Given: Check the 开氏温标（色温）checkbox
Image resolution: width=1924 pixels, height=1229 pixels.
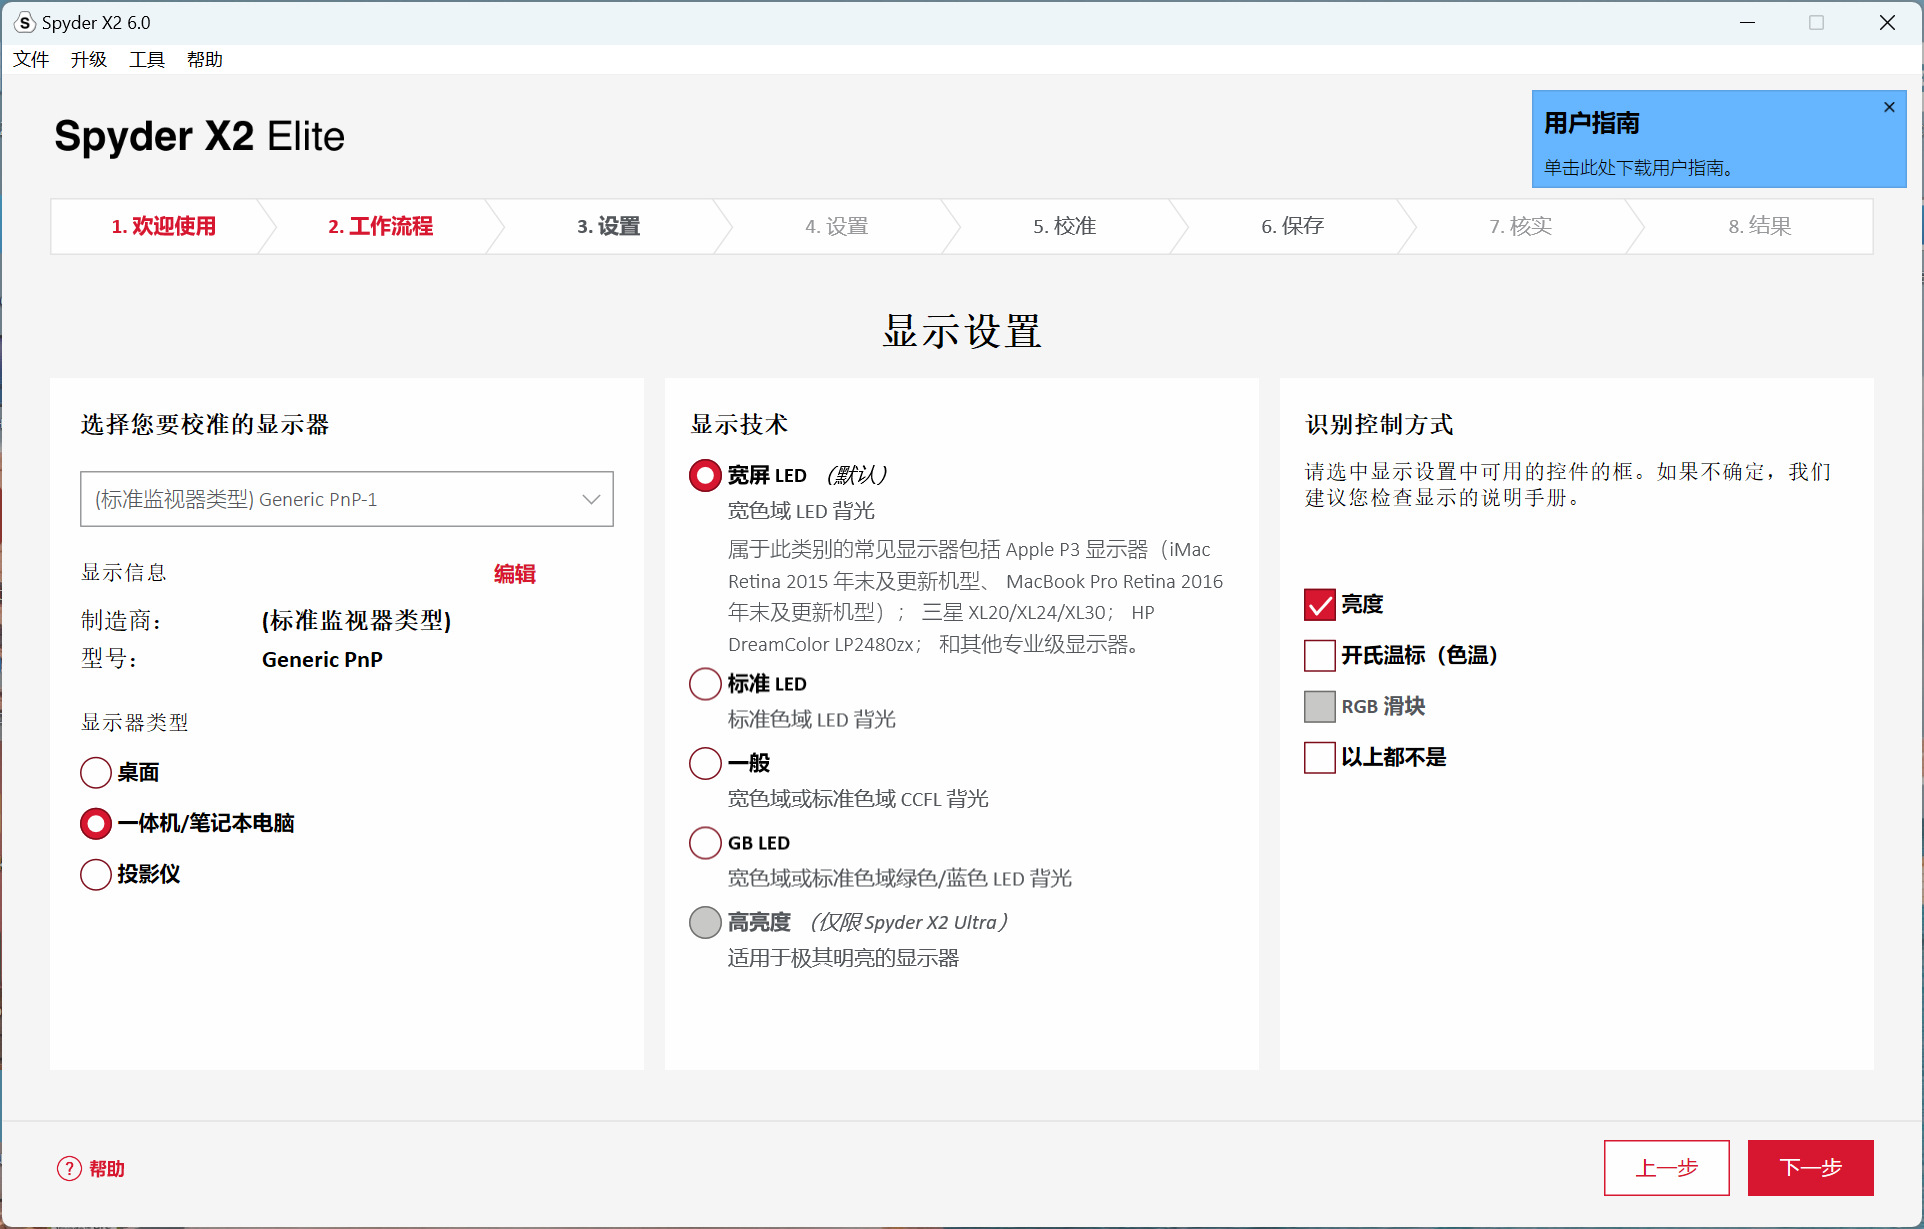Looking at the screenshot, I should pos(1320,655).
